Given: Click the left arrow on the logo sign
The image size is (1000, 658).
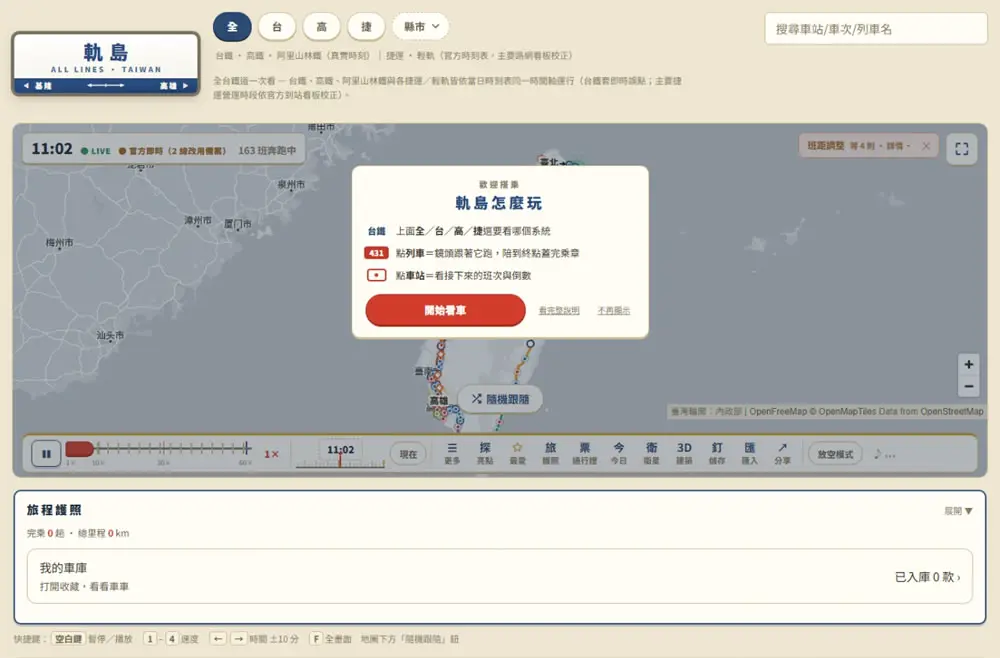Looking at the screenshot, I should [x=26, y=85].
